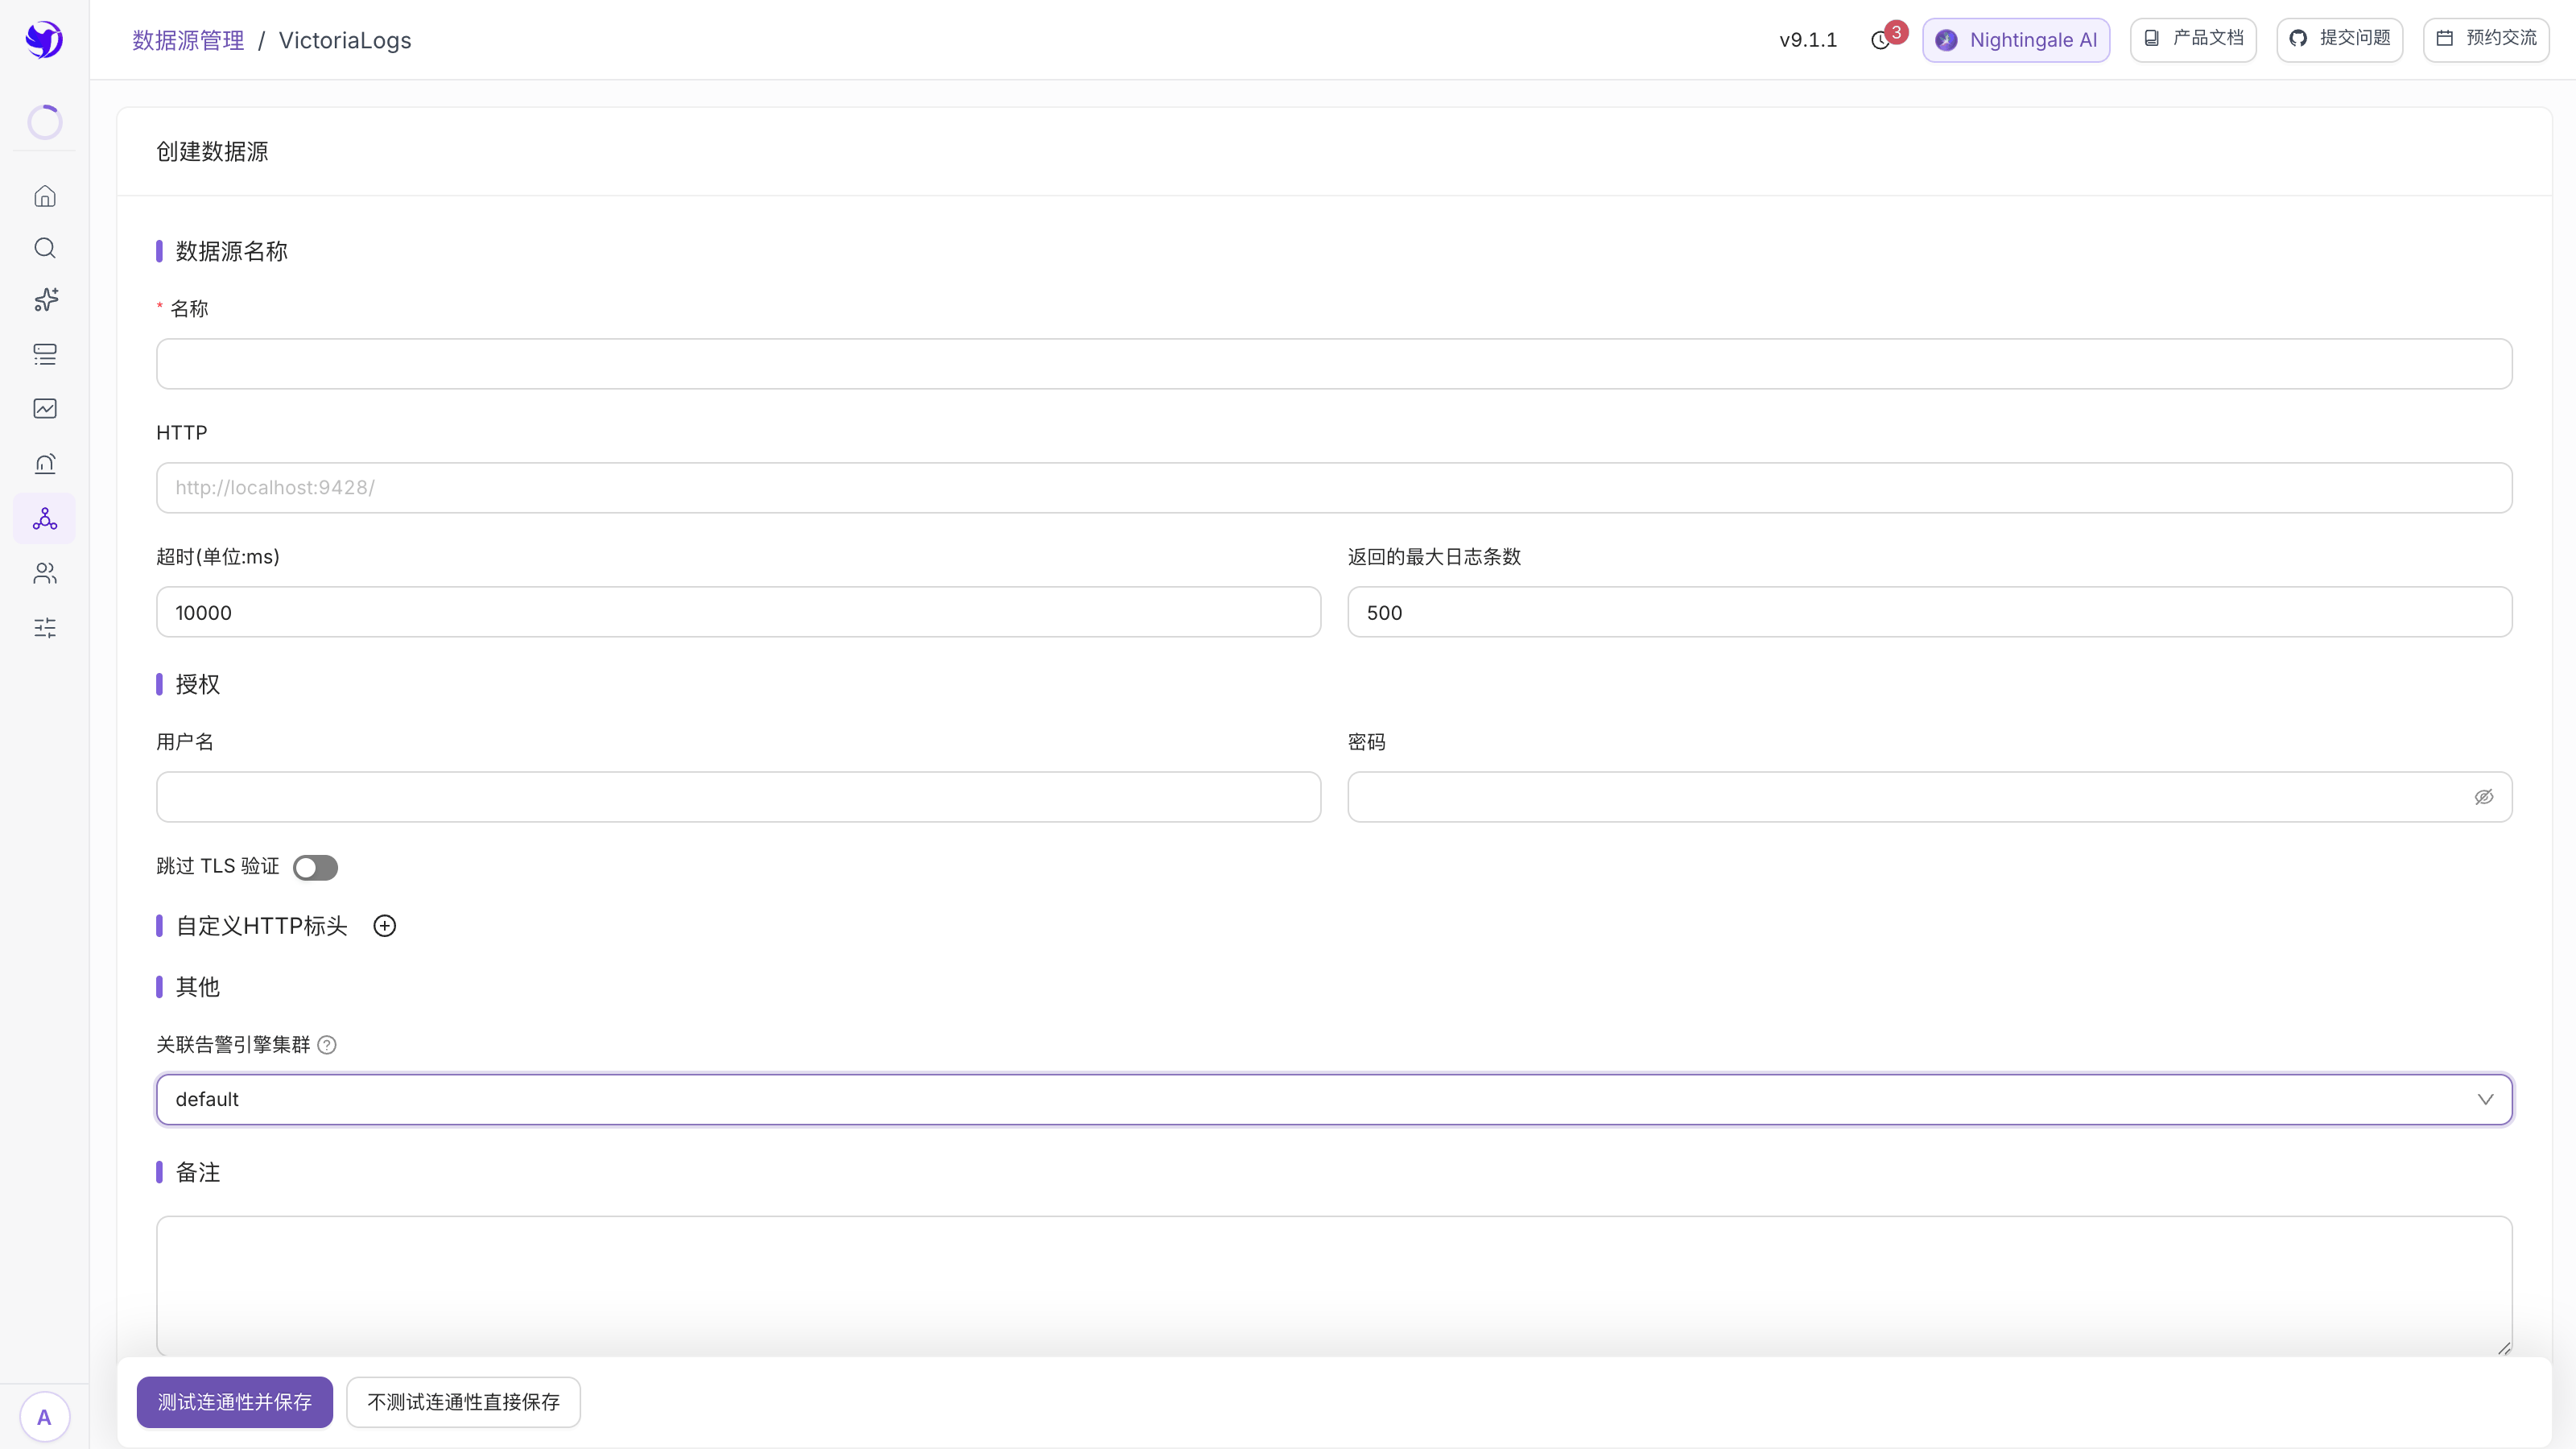The height and width of the screenshot is (1449, 2576).
Task: Open the dashboard chart sidebar icon
Action: [45, 408]
